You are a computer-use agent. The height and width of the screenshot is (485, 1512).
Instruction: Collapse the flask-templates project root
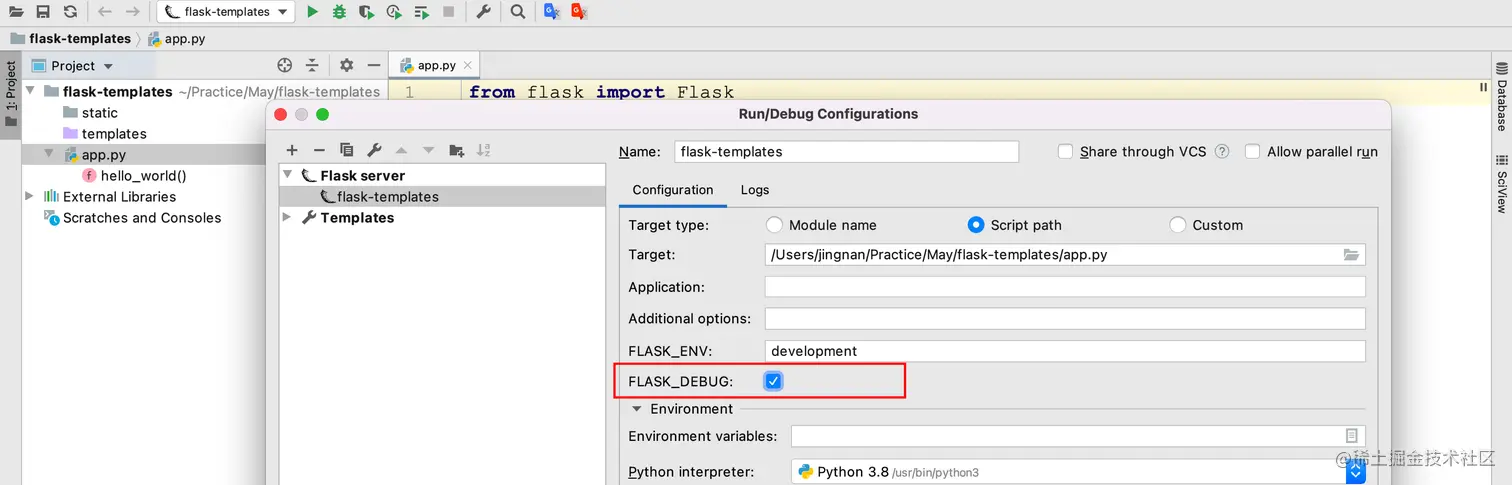click(x=30, y=91)
